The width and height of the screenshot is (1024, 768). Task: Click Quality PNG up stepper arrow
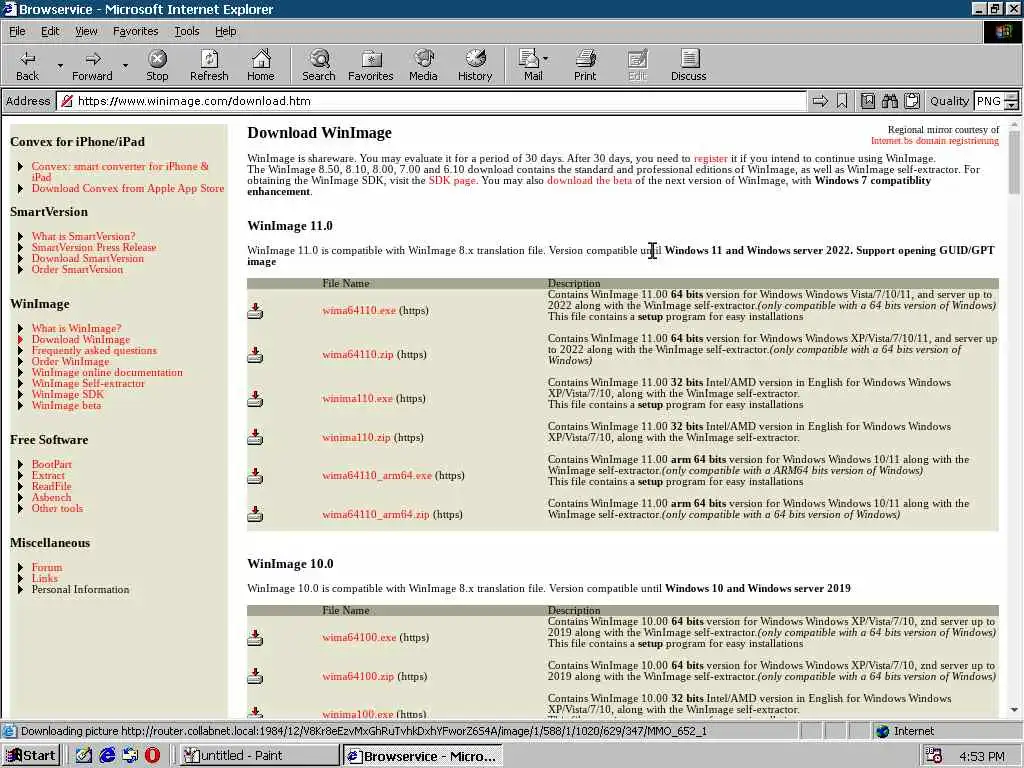[1012, 97]
